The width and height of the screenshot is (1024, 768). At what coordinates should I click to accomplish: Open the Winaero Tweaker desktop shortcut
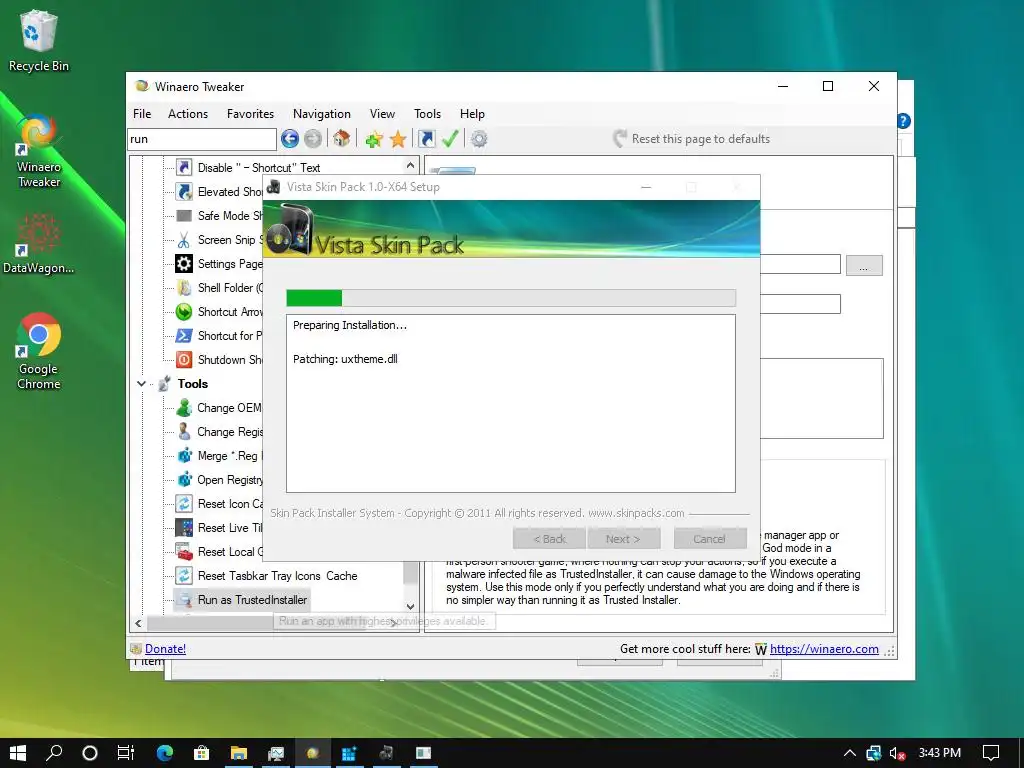pyautogui.click(x=39, y=152)
